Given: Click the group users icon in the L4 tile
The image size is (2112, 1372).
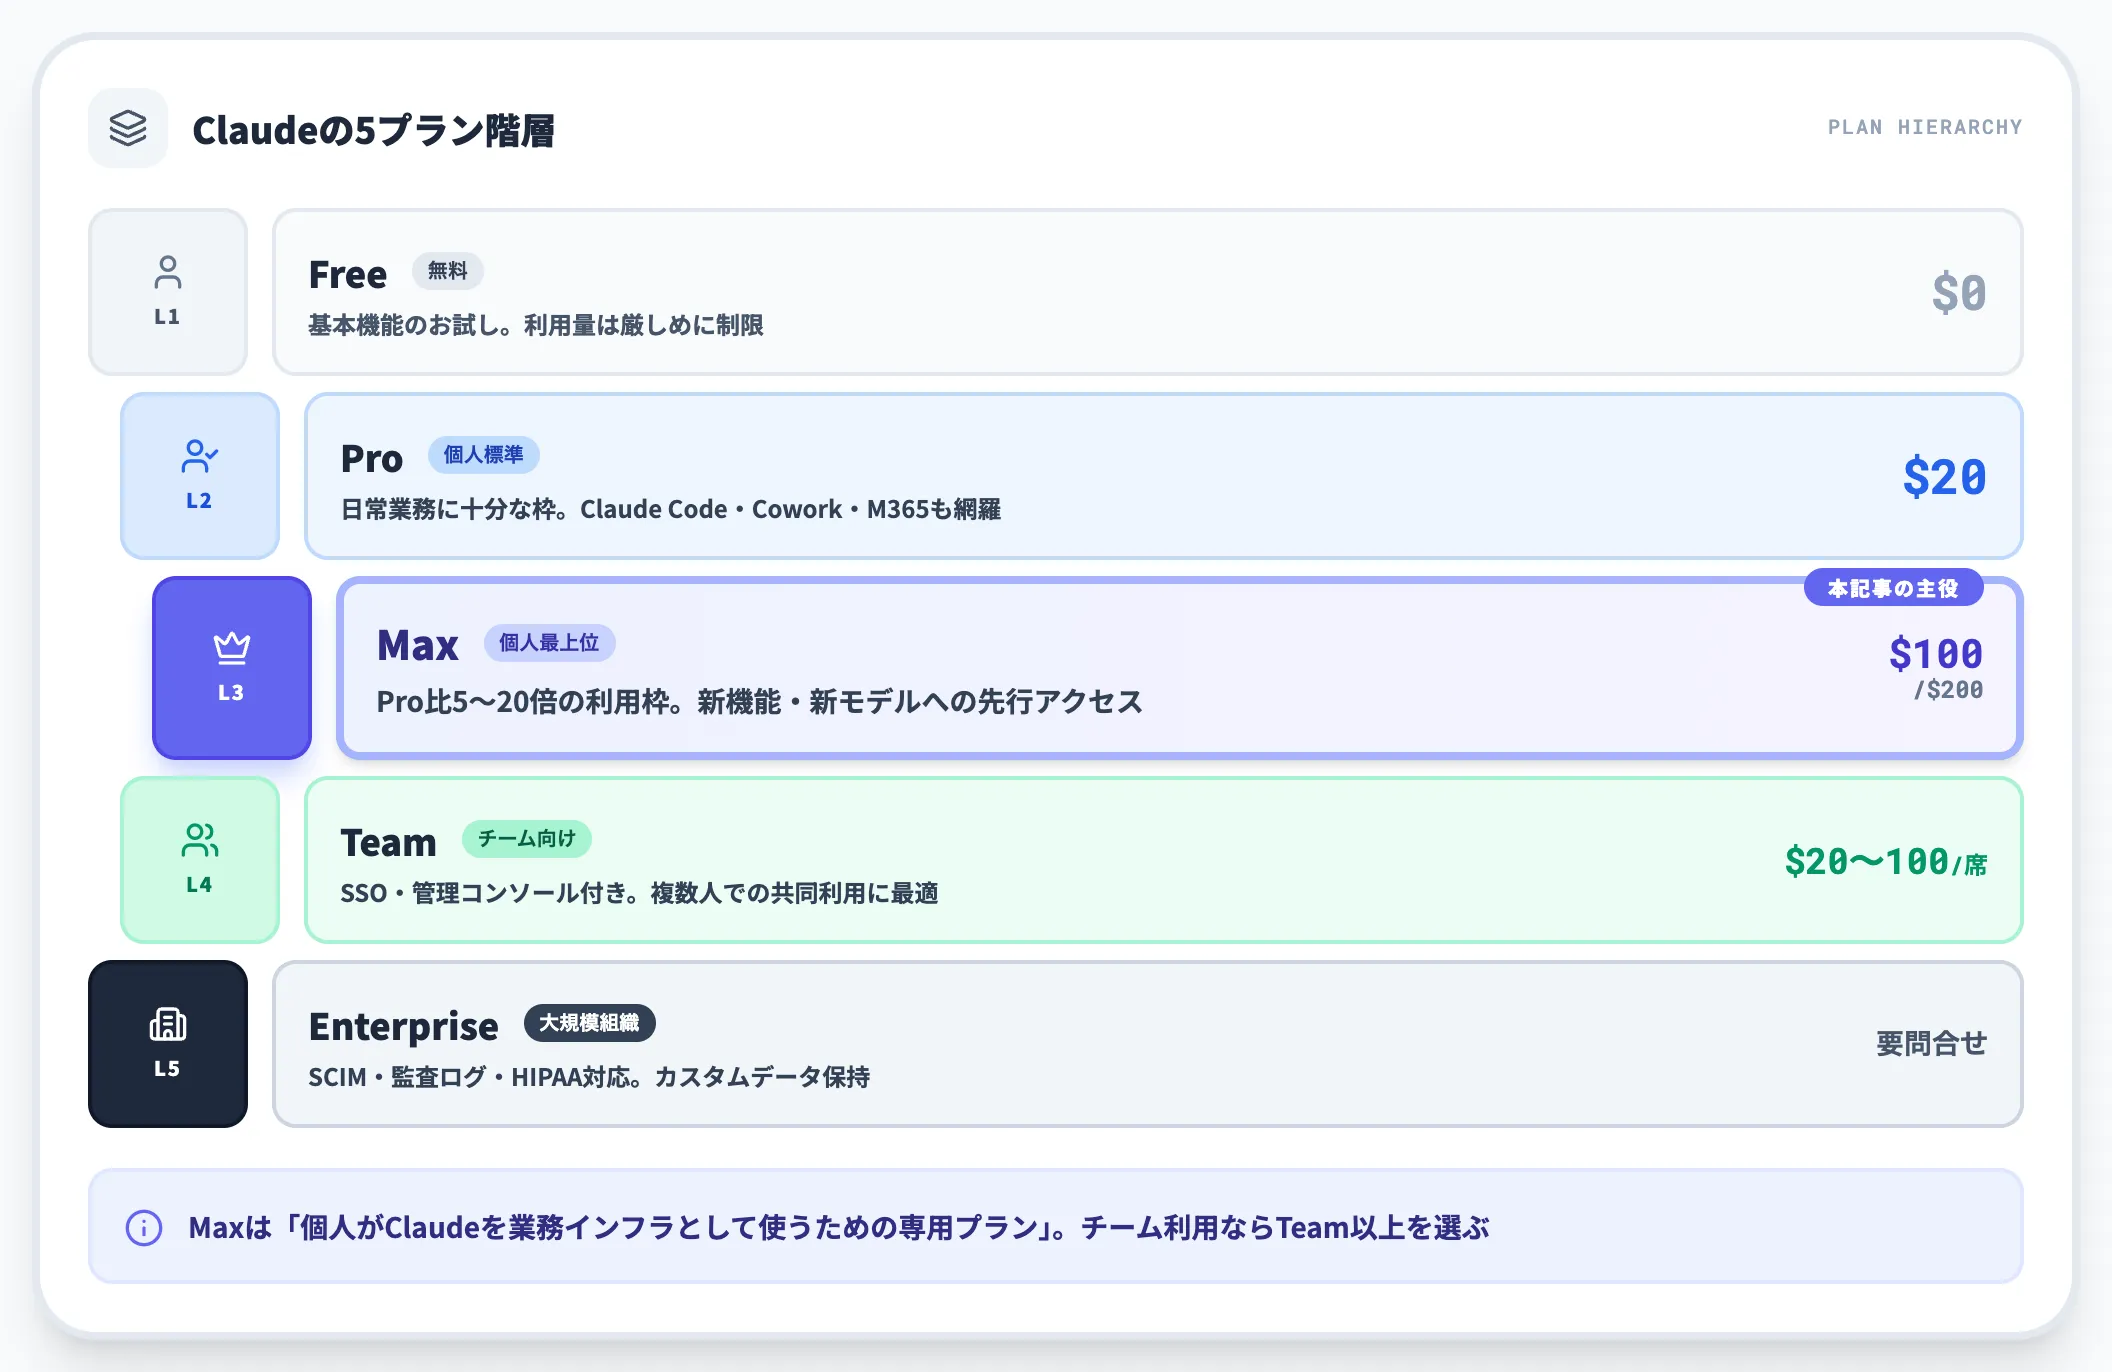Looking at the screenshot, I should 200,840.
